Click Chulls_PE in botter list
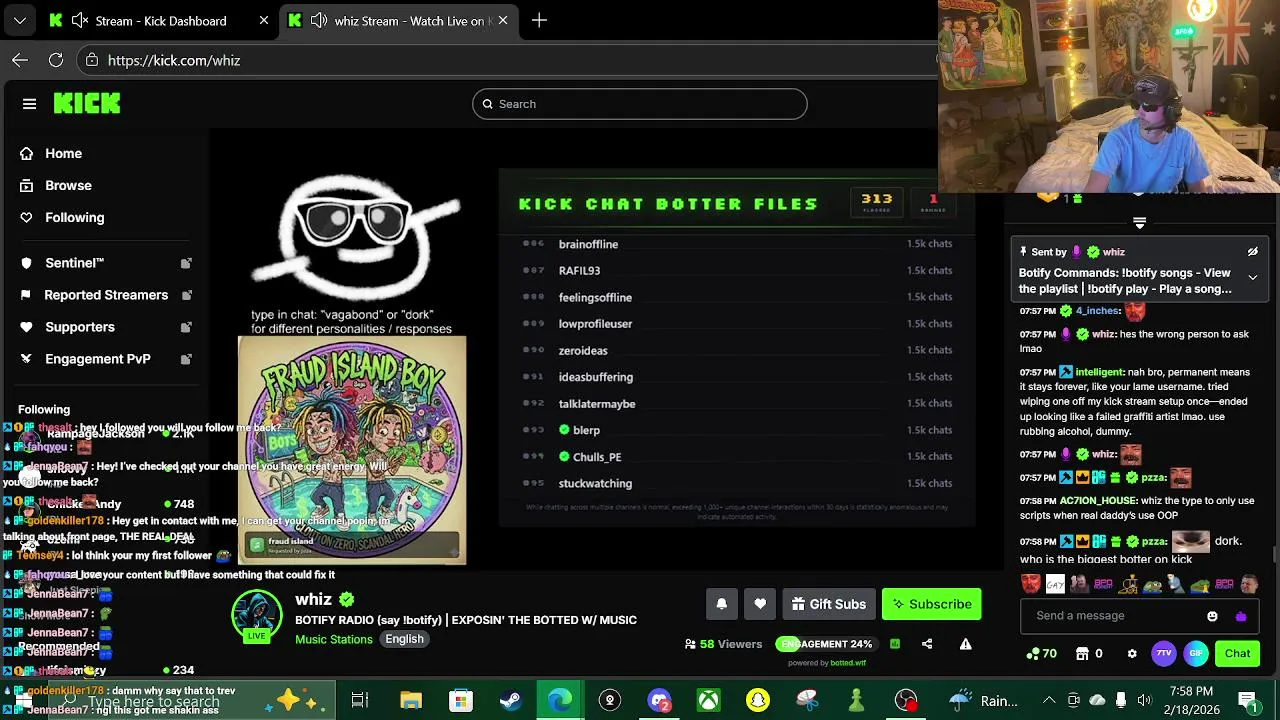Viewport: 1280px width, 720px height. click(x=597, y=457)
